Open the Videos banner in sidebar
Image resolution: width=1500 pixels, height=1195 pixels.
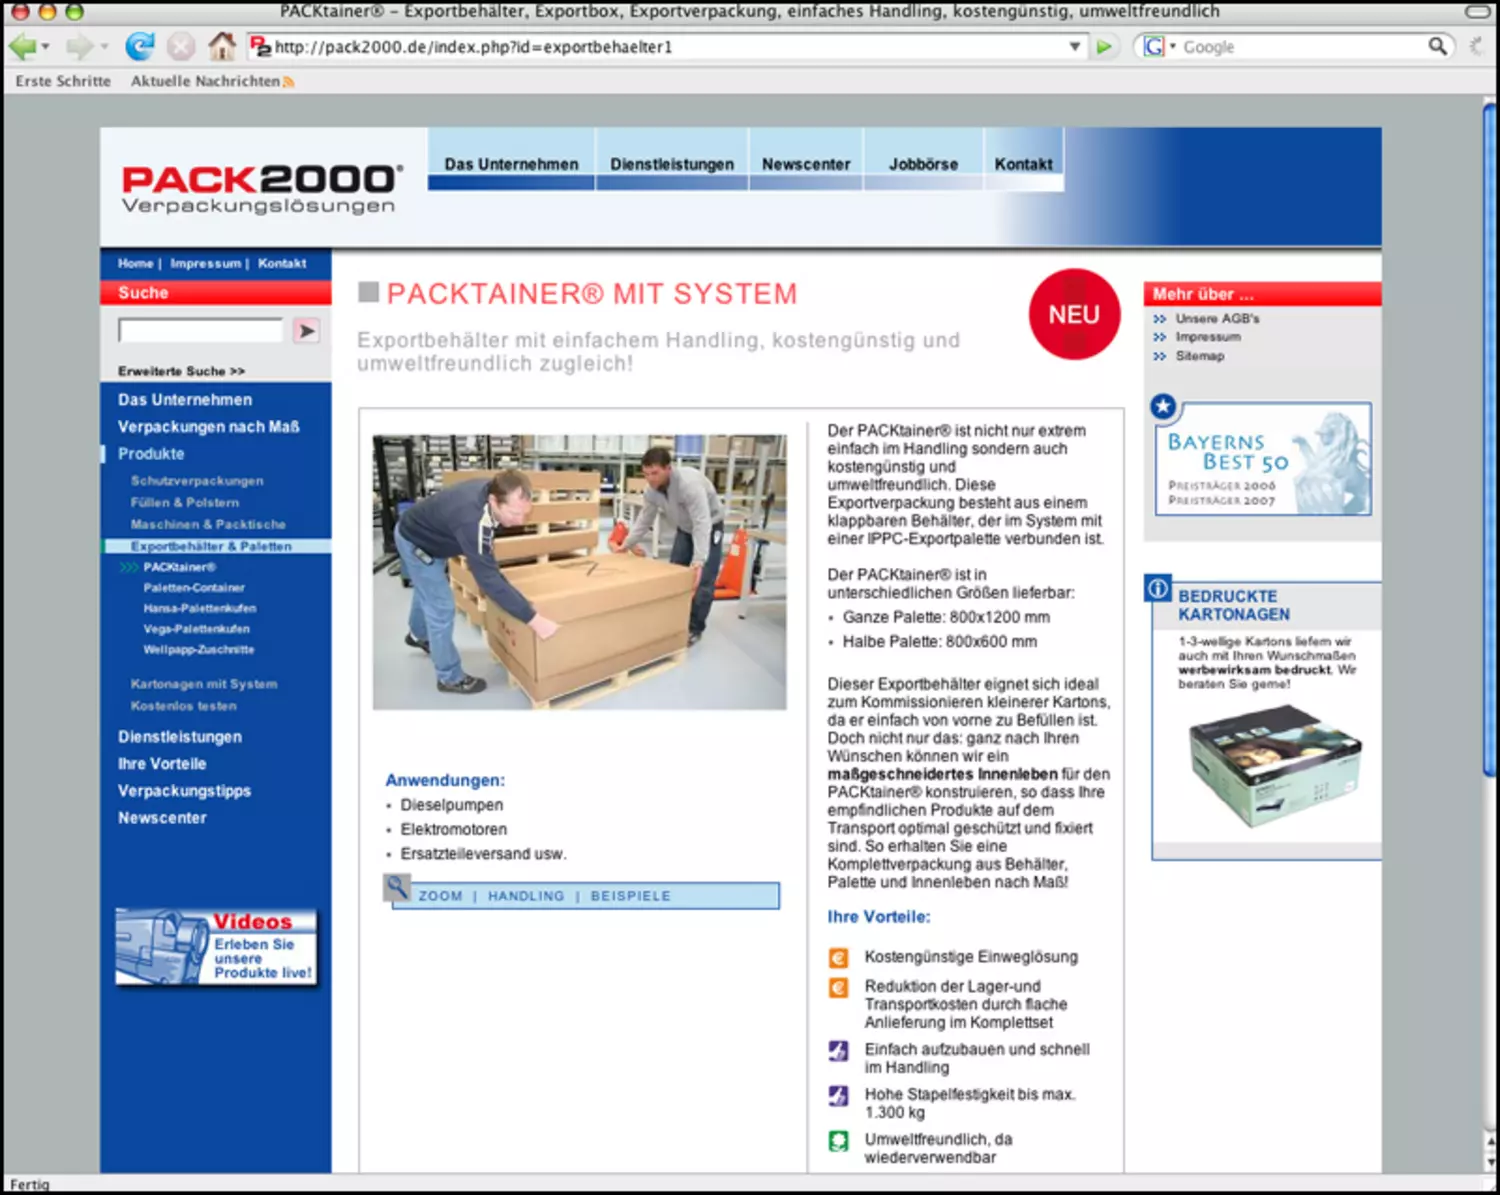[216, 947]
